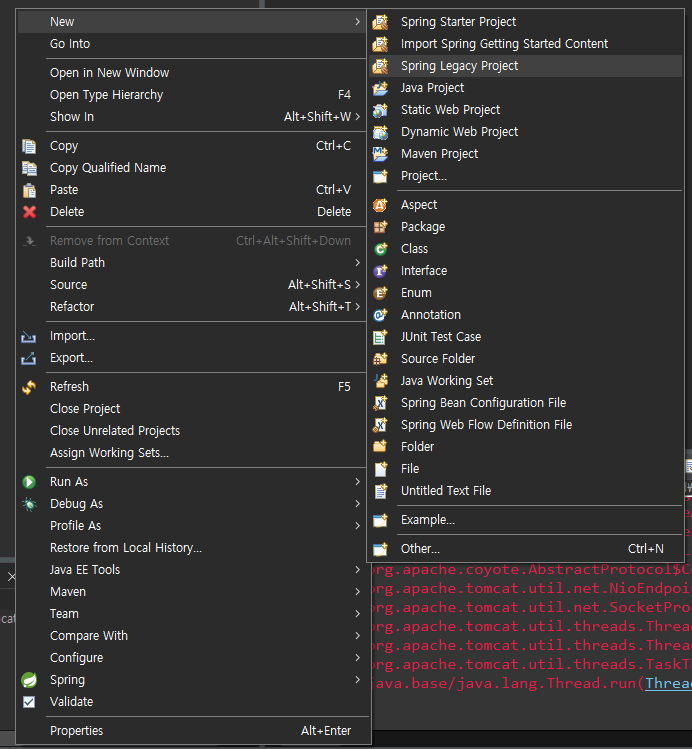692x749 pixels.
Task: Expand the Show In submenu arrow
Action: pos(357,117)
